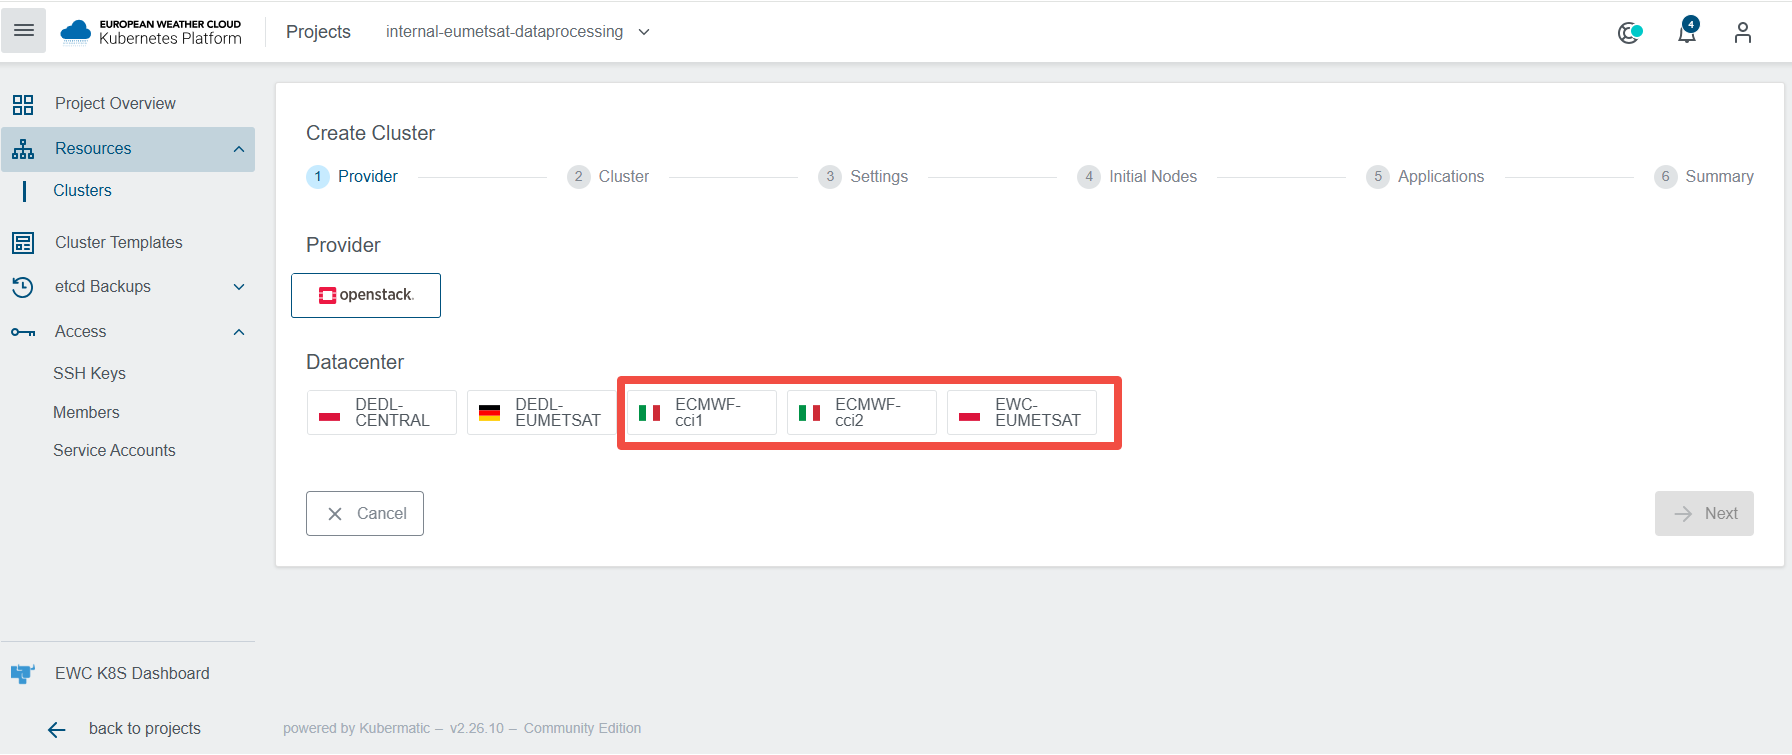1792x755 pixels.
Task: Open SSH Keys page
Action: click(x=89, y=374)
